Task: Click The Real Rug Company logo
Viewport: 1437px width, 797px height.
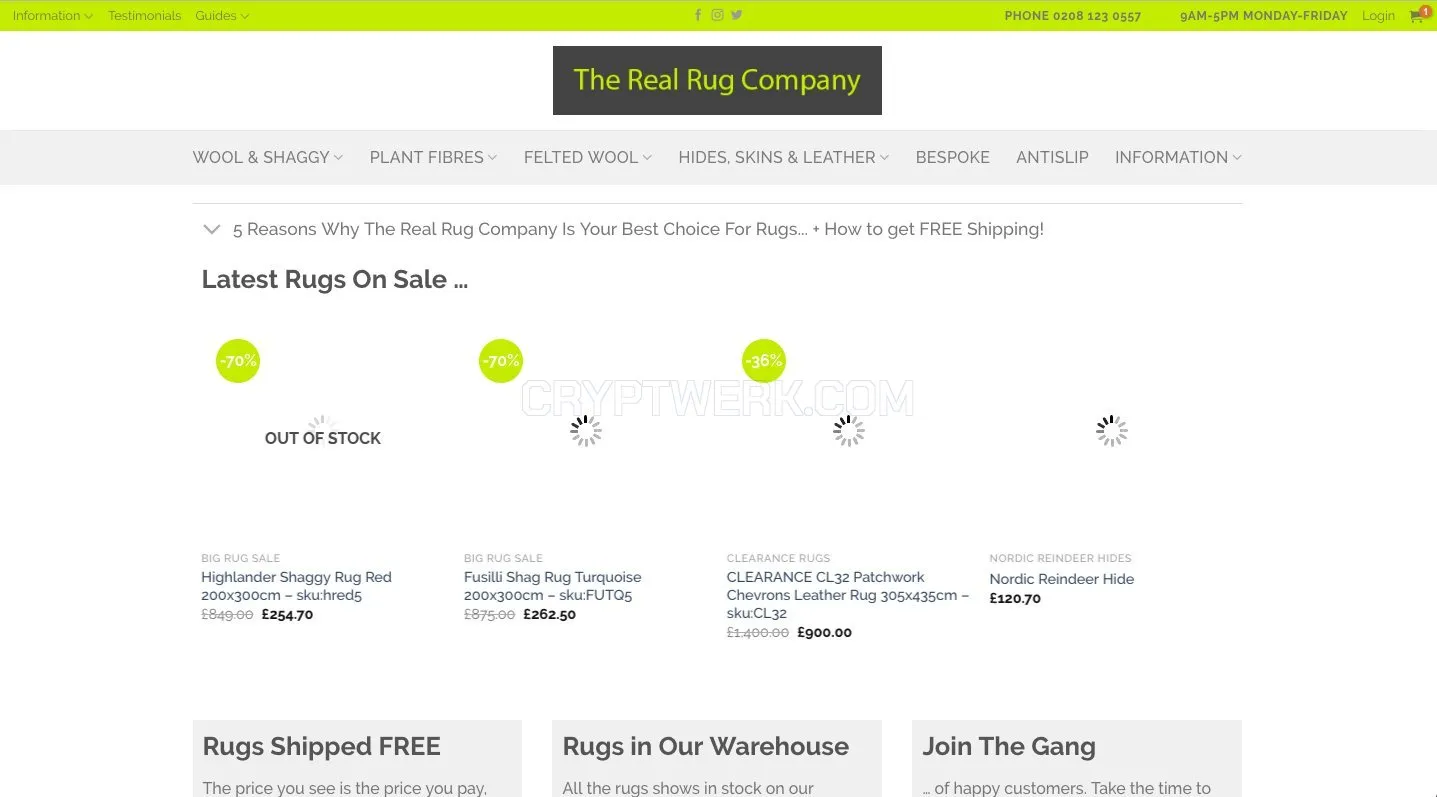Action: pyautogui.click(x=717, y=80)
